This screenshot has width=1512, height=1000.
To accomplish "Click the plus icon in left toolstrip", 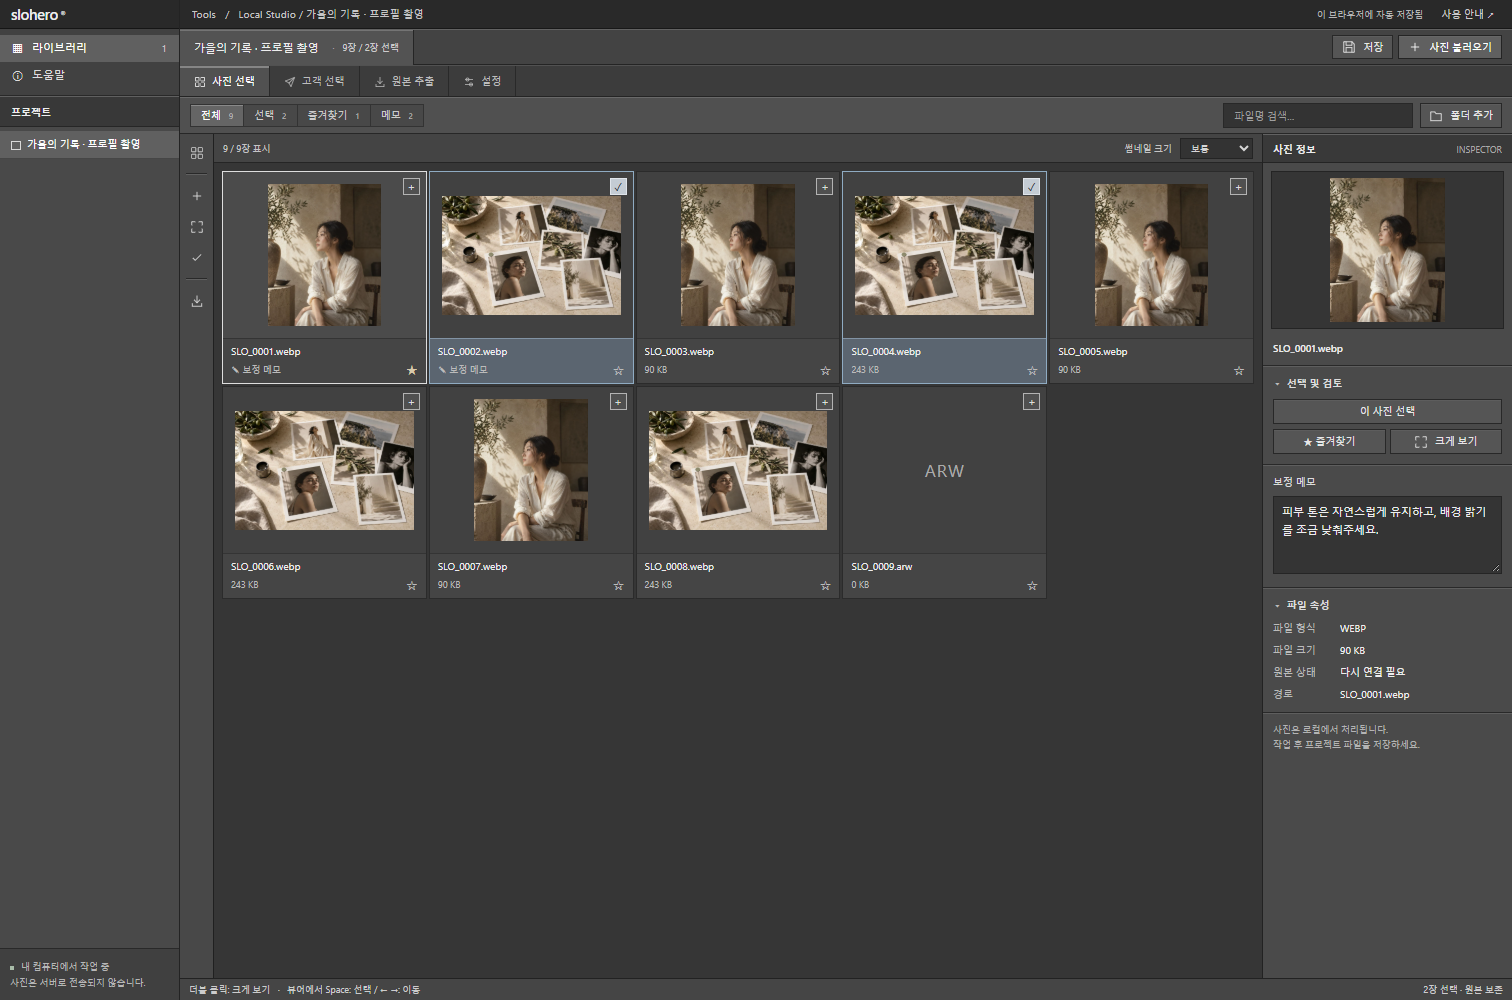I will (x=197, y=196).
